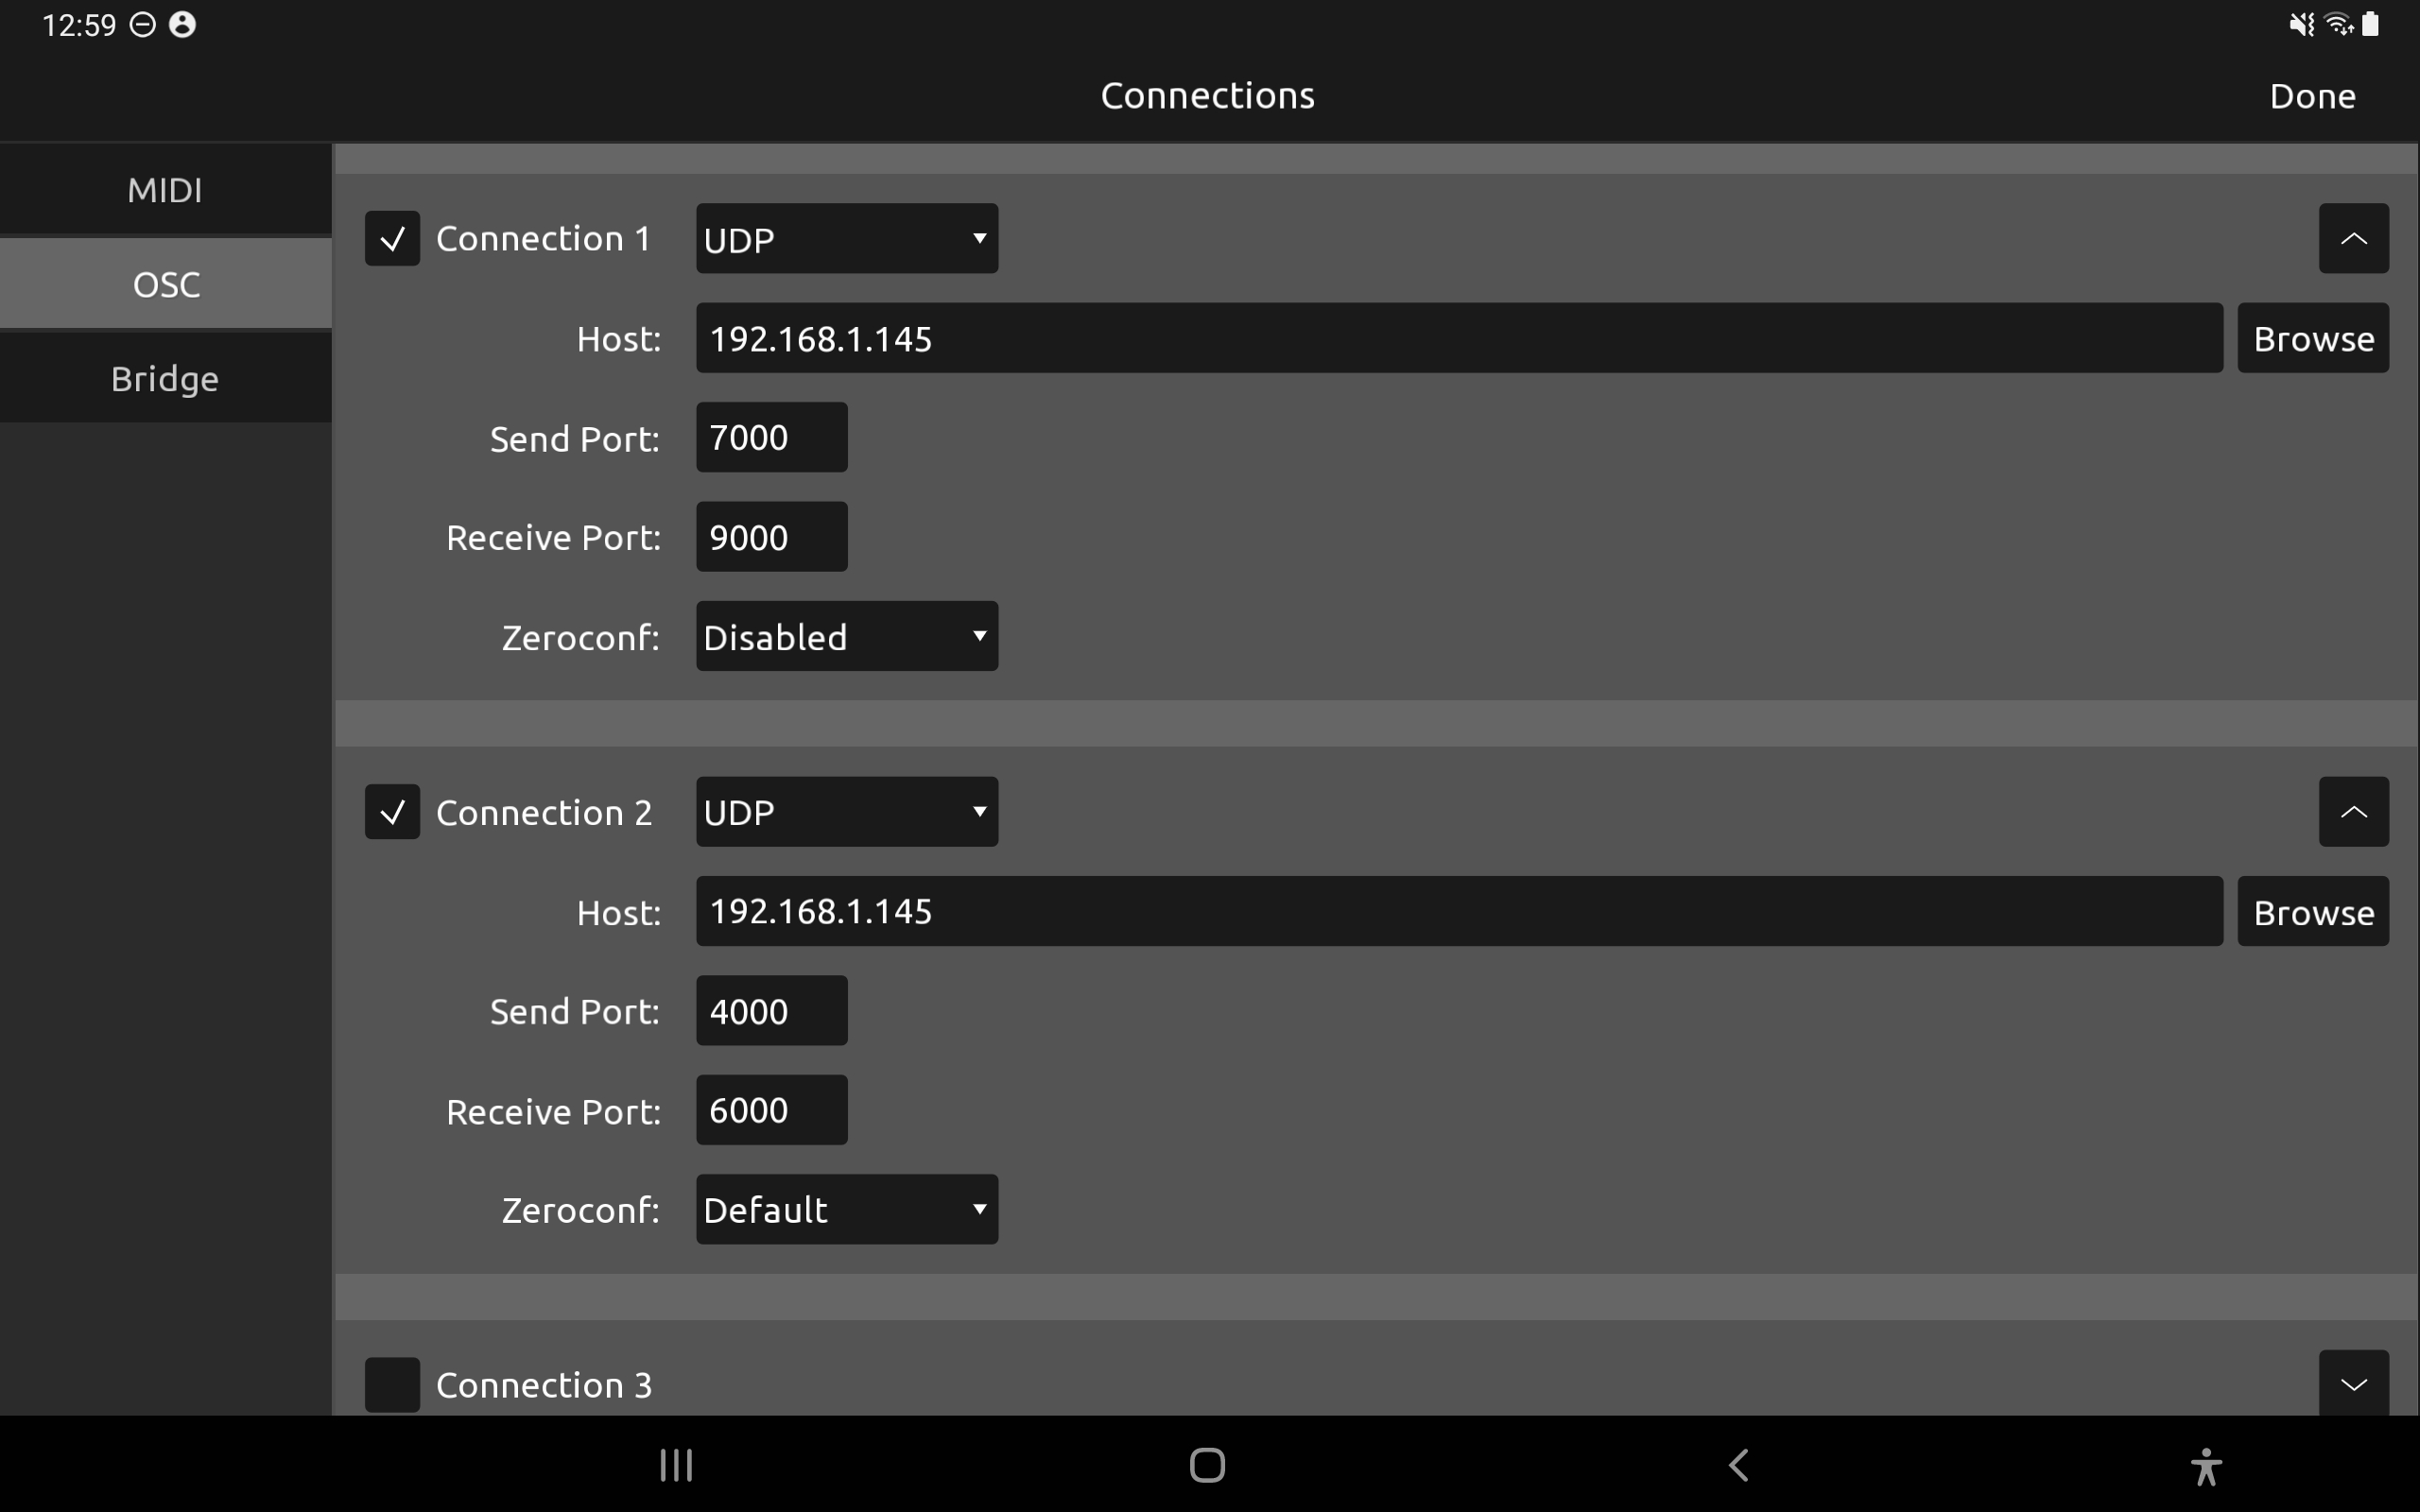Screen dimensions: 2420x1512
Task: Tap the battery status icon
Action: point(2372,25)
